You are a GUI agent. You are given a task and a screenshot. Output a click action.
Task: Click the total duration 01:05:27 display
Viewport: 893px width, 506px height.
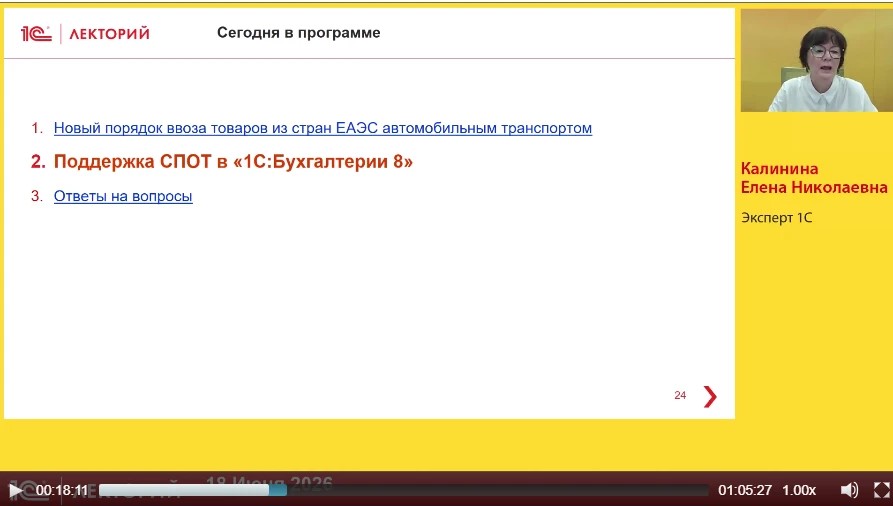(744, 490)
